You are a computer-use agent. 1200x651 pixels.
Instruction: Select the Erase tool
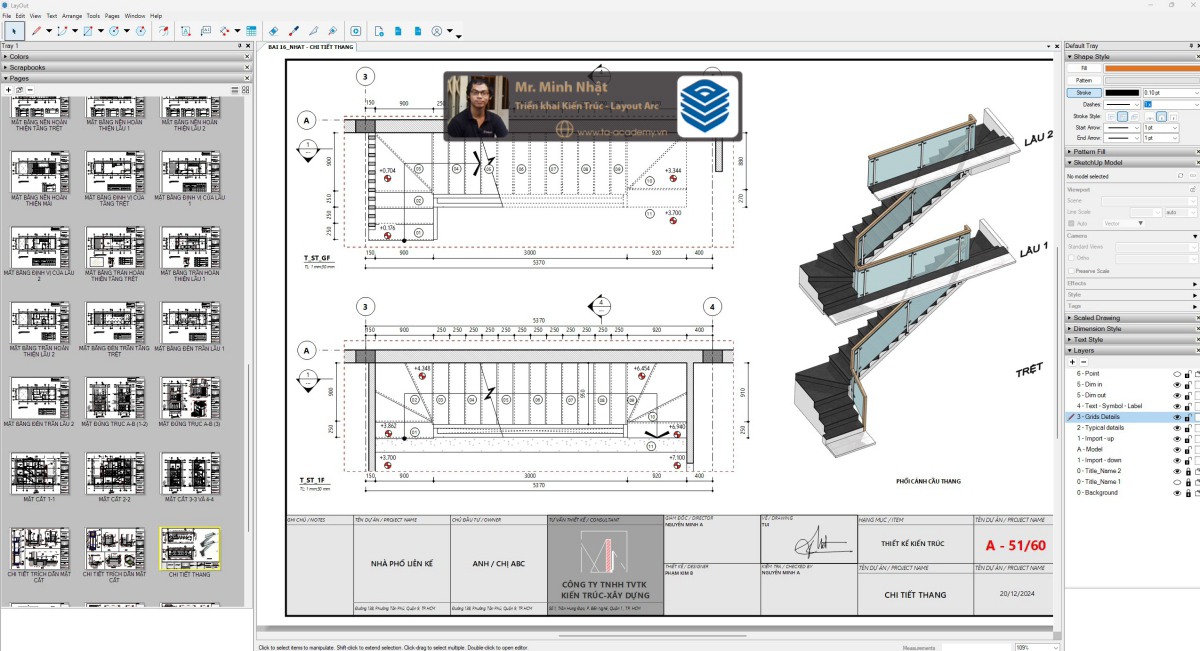point(273,31)
